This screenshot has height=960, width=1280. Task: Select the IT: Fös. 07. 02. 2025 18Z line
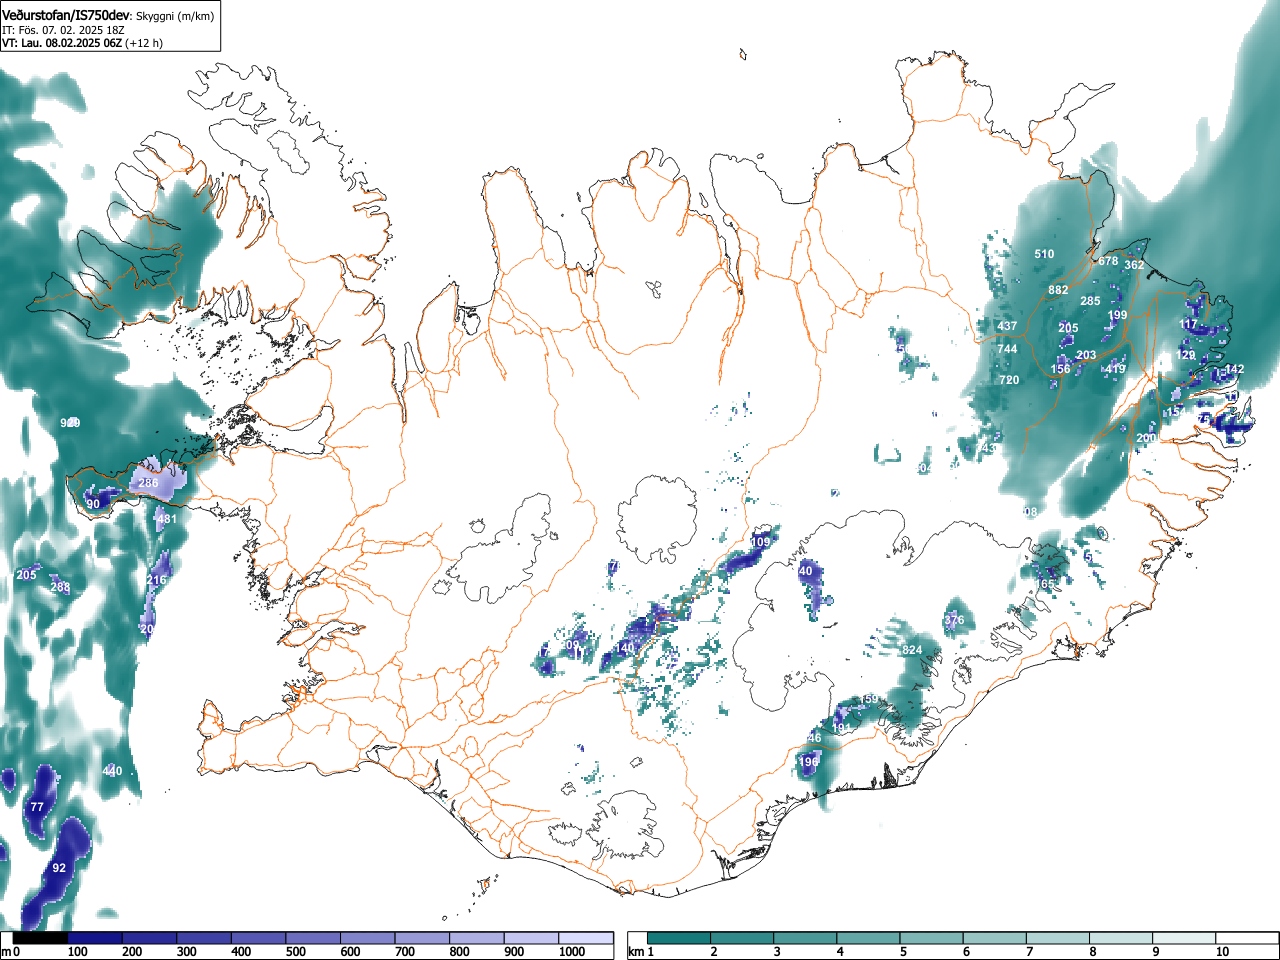tap(63, 30)
